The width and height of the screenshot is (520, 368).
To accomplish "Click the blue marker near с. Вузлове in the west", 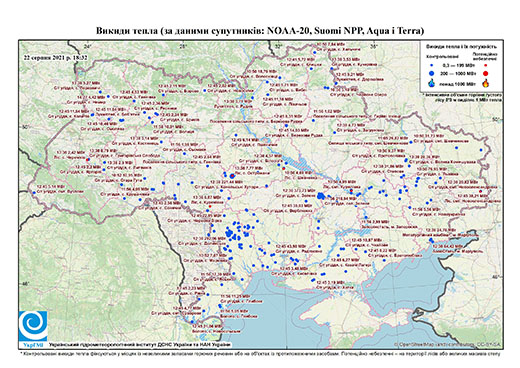I will coord(34,192).
